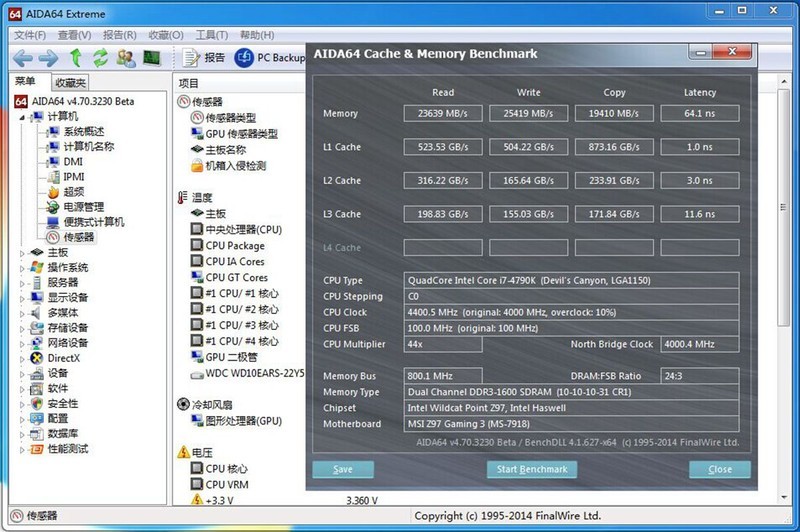Image resolution: width=800 pixels, height=532 pixels.
Task: Expand the 显示设备 tree node arrow
Action: point(22,298)
